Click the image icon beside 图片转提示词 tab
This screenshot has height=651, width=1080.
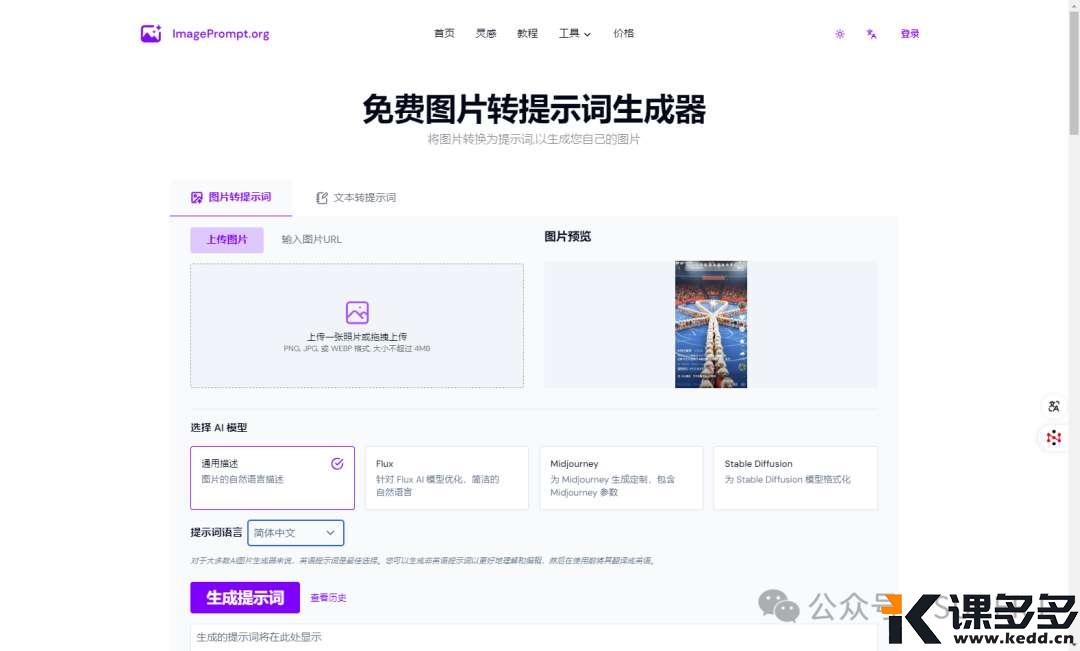197,197
